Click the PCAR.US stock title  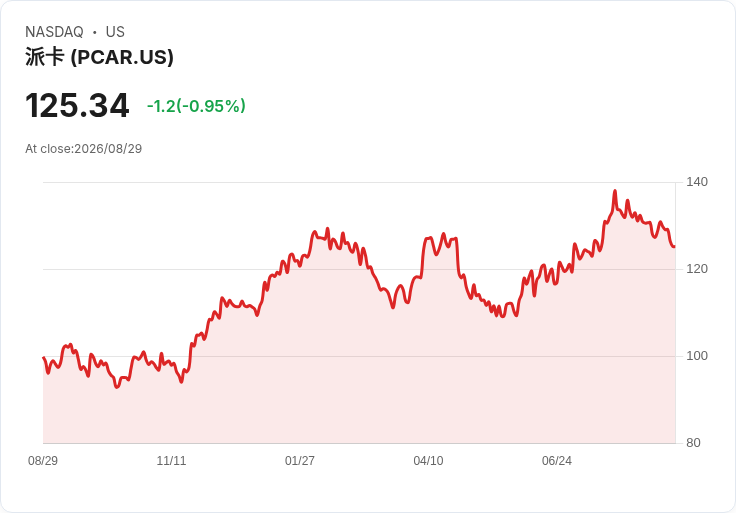(x=99, y=57)
